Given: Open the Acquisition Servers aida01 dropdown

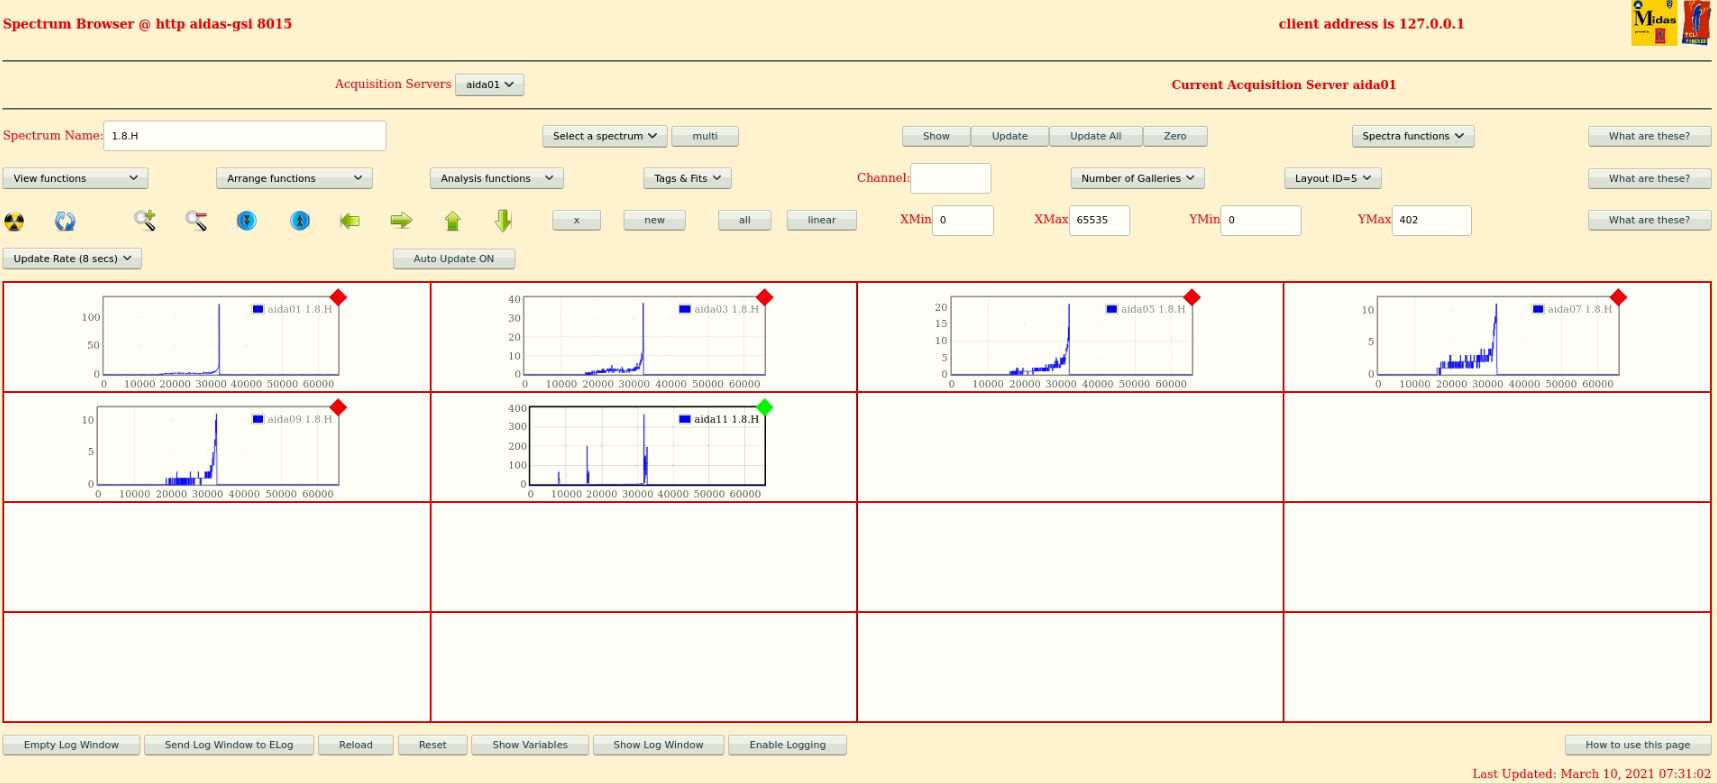Looking at the screenshot, I should click(489, 85).
